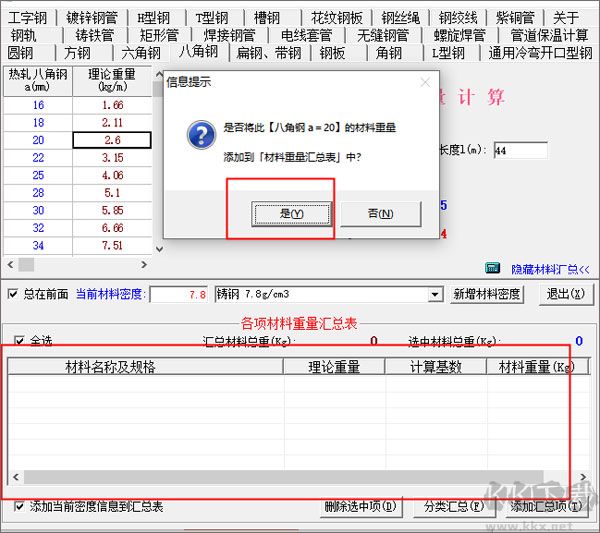
Task: Click 否(N) to decline adding material
Action: coord(381,214)
